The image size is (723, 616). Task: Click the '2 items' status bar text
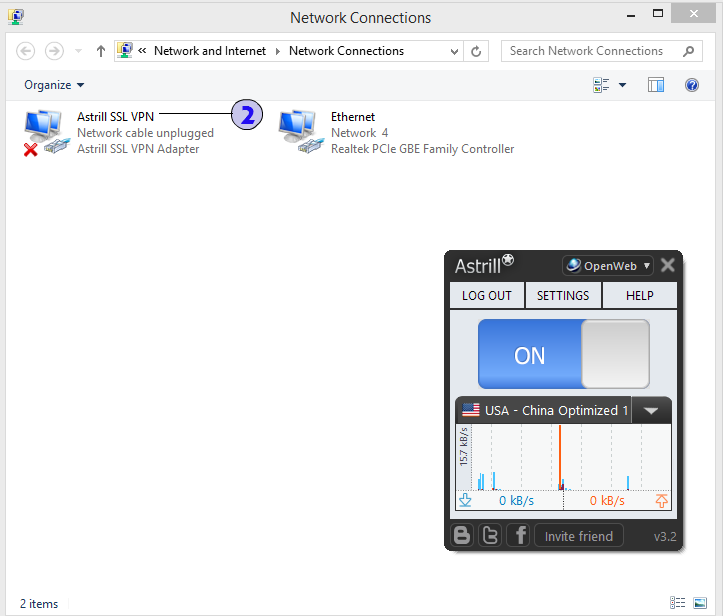click(x=39, y=604)
